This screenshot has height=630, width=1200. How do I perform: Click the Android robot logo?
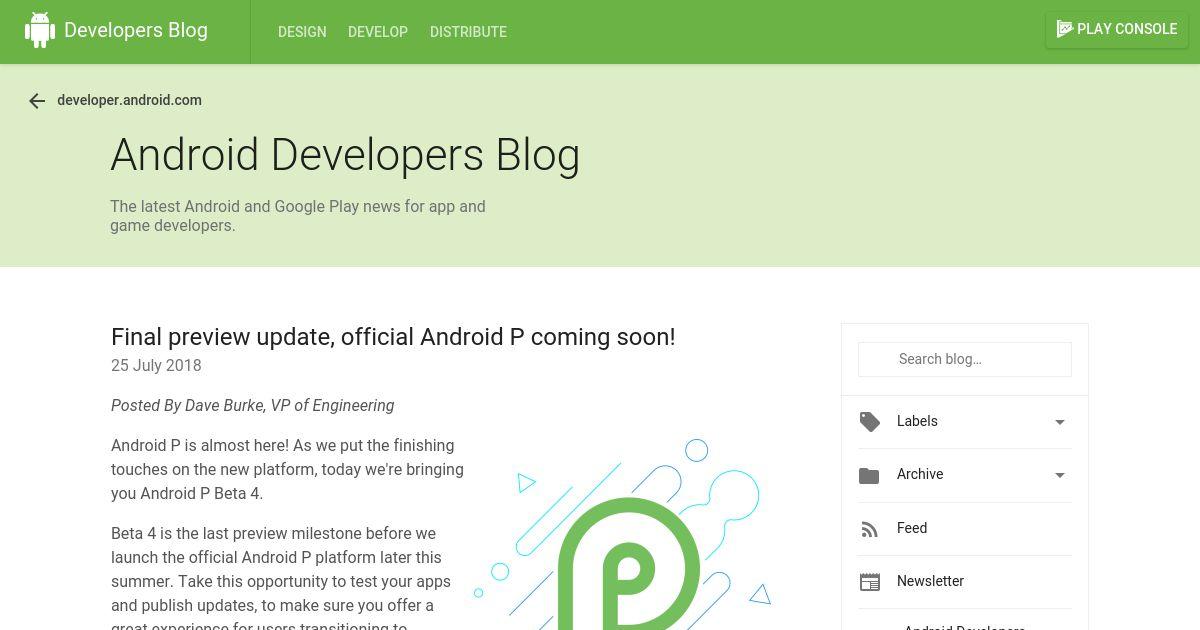[x=40, y=30]
